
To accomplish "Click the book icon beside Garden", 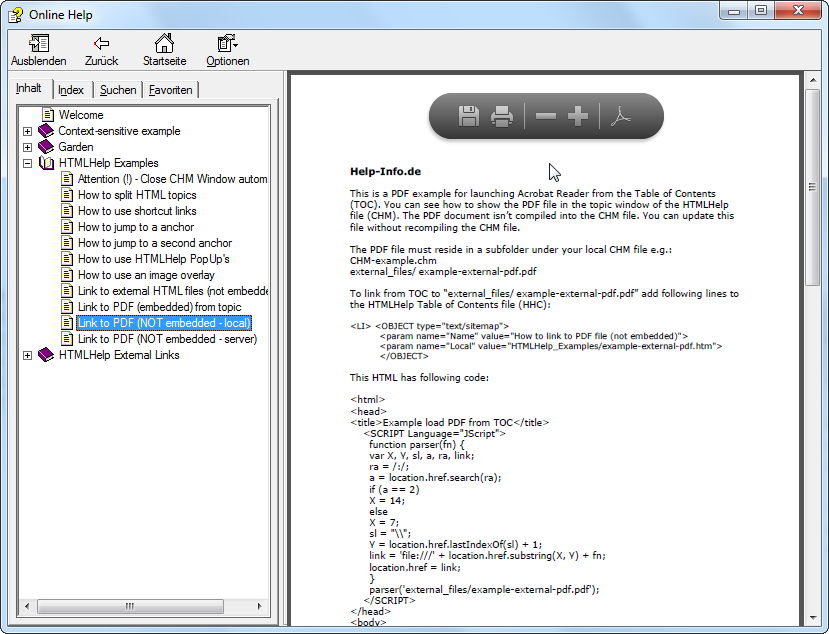I will tap(46, 146).
